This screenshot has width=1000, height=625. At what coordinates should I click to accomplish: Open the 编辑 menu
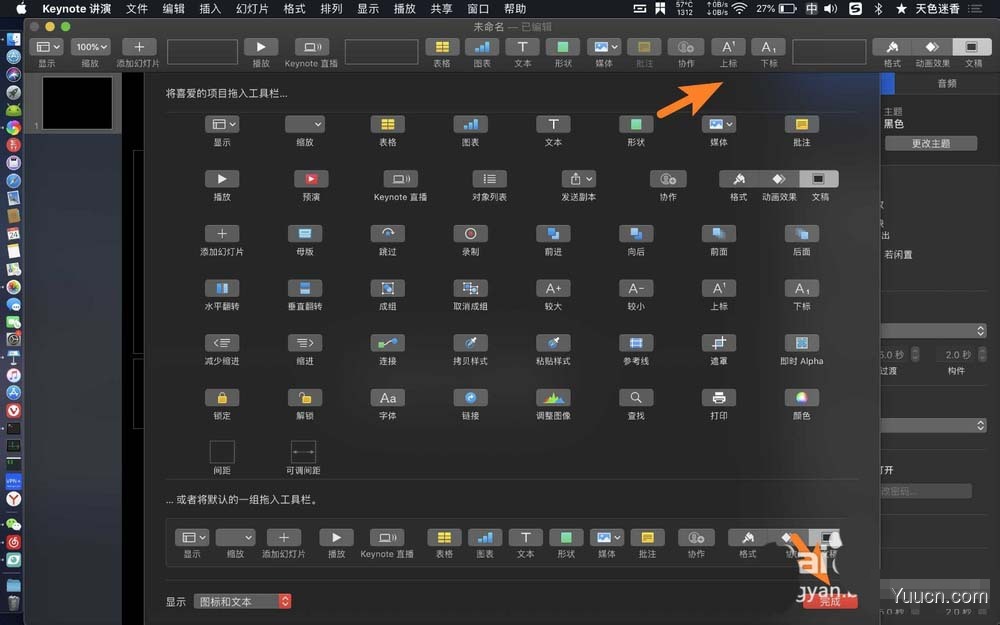point(173,8)
